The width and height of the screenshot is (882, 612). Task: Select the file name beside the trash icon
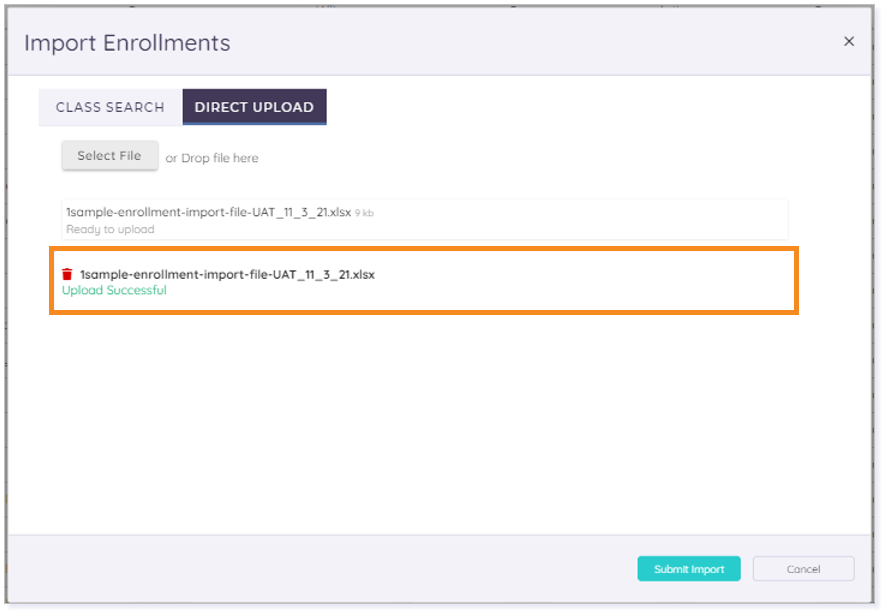(227, 274)
